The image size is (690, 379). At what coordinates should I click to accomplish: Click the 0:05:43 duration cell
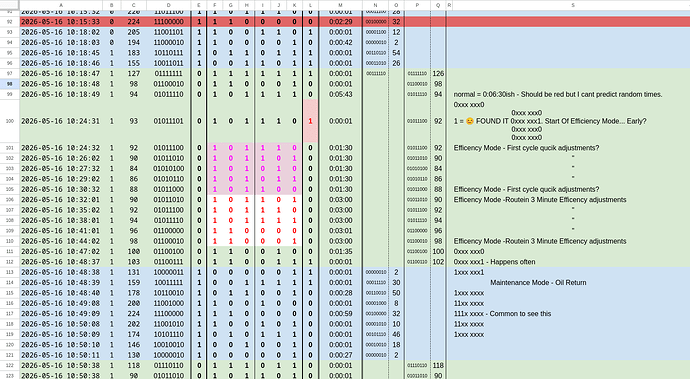[341, 94]
